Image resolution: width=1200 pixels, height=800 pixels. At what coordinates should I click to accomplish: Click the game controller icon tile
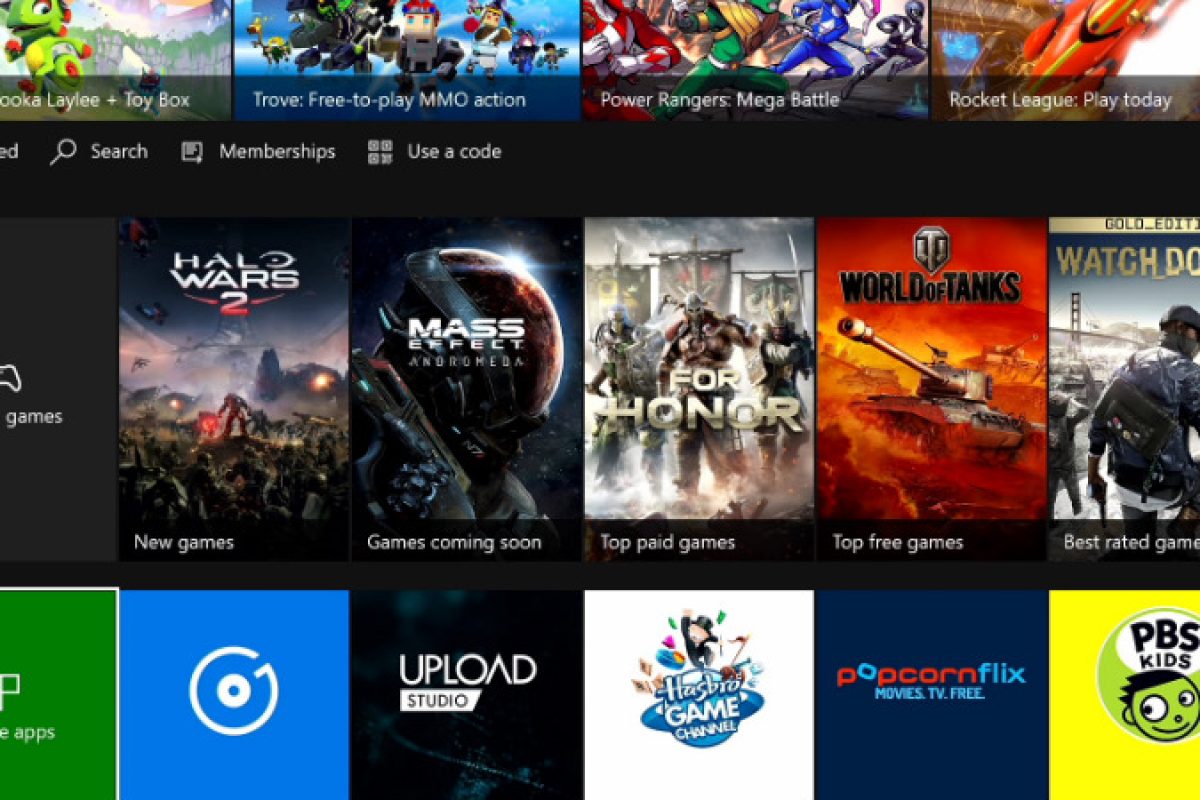(x=12, y=380)
